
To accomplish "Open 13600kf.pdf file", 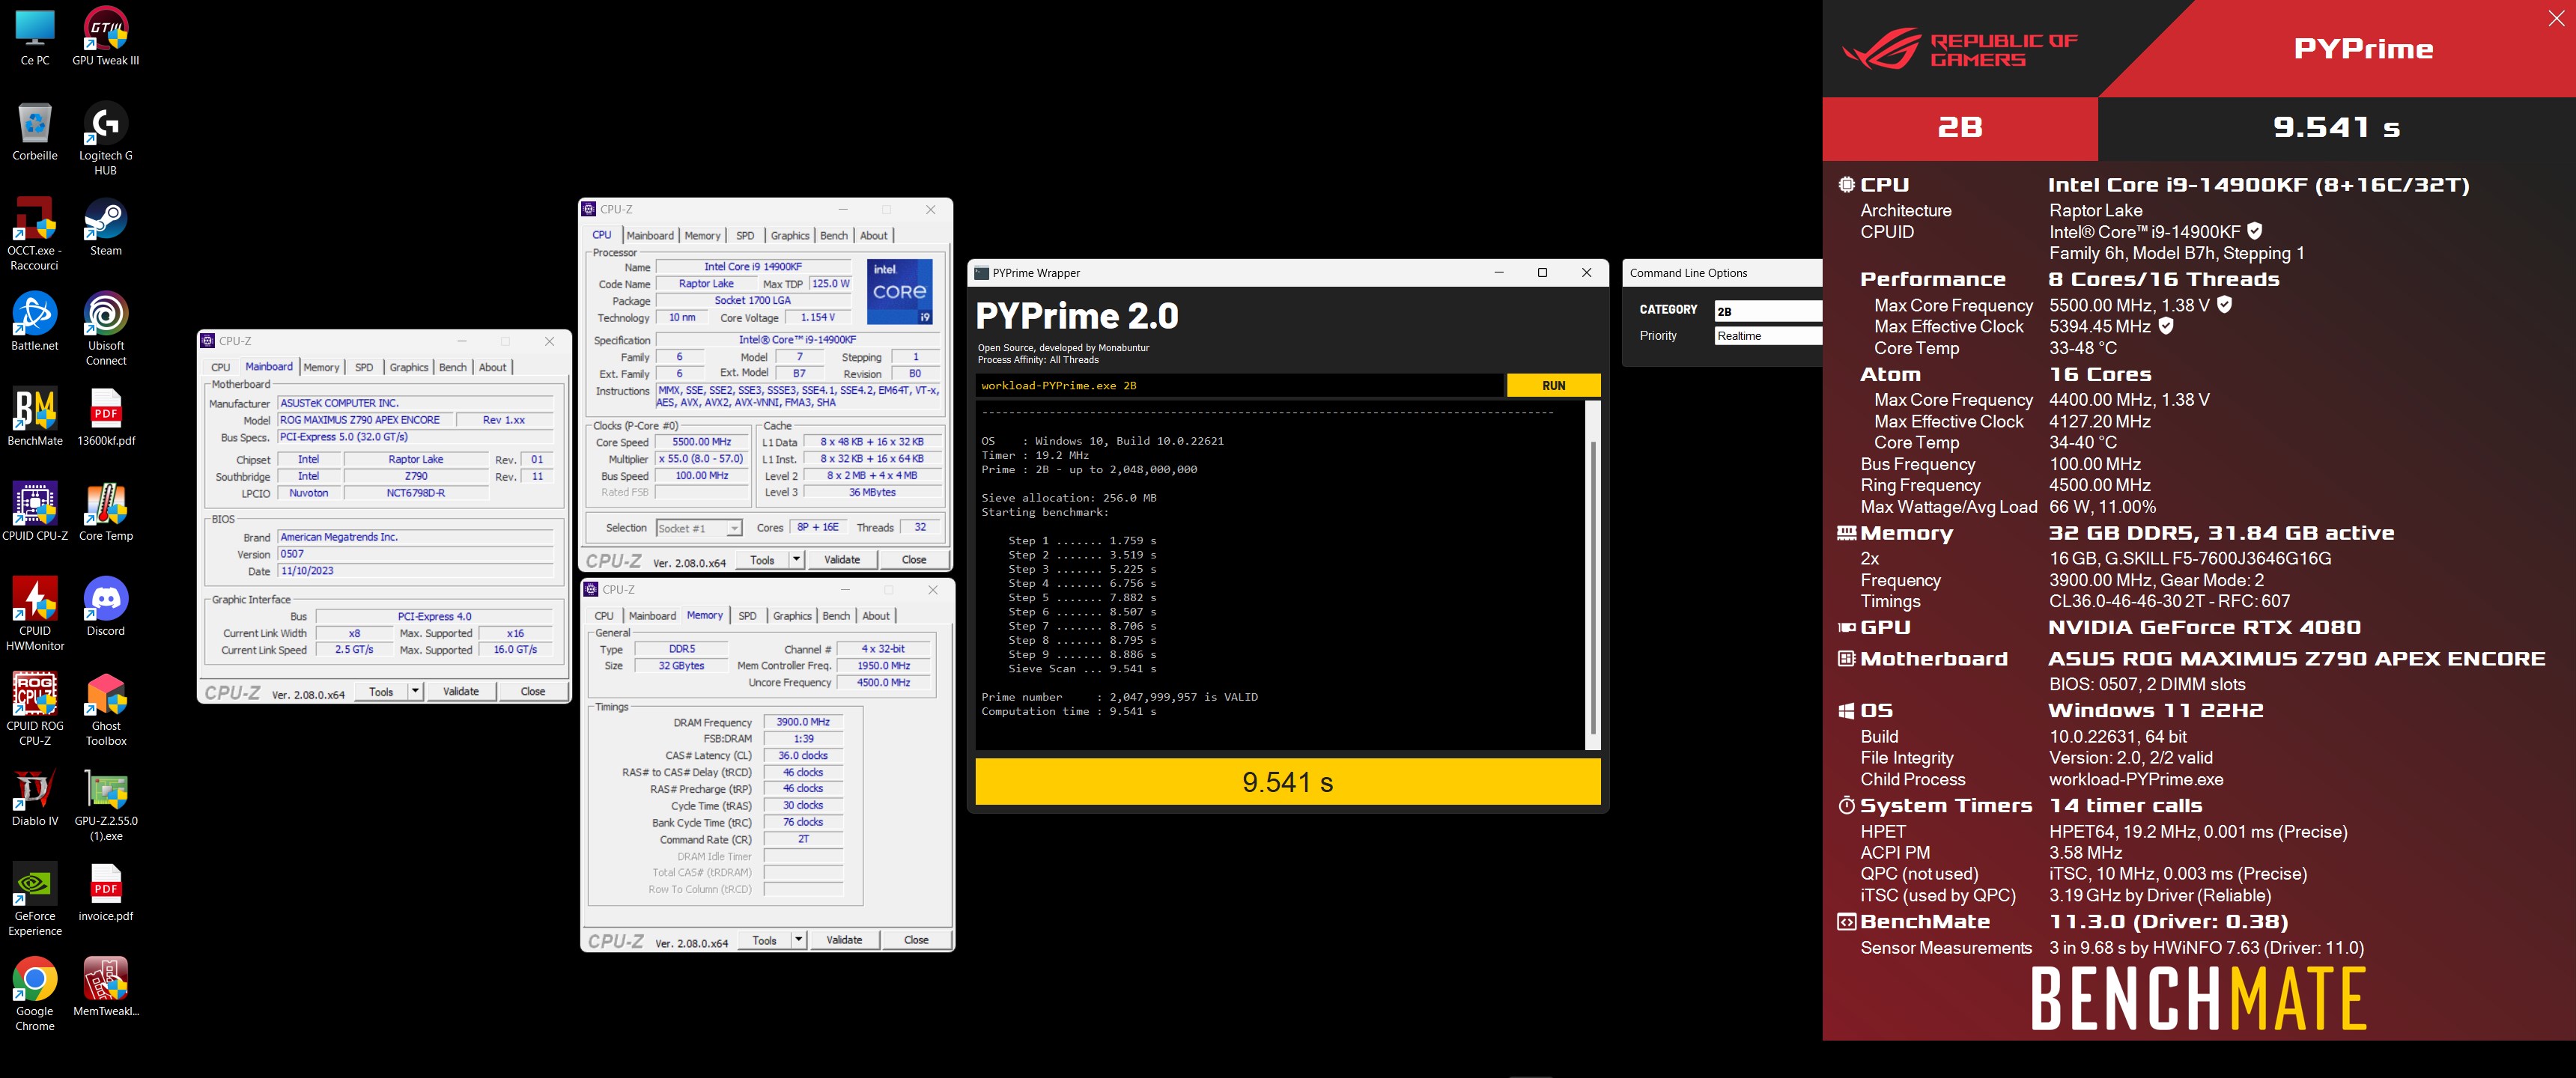I will pyautogui.click(x=105, y=416).
